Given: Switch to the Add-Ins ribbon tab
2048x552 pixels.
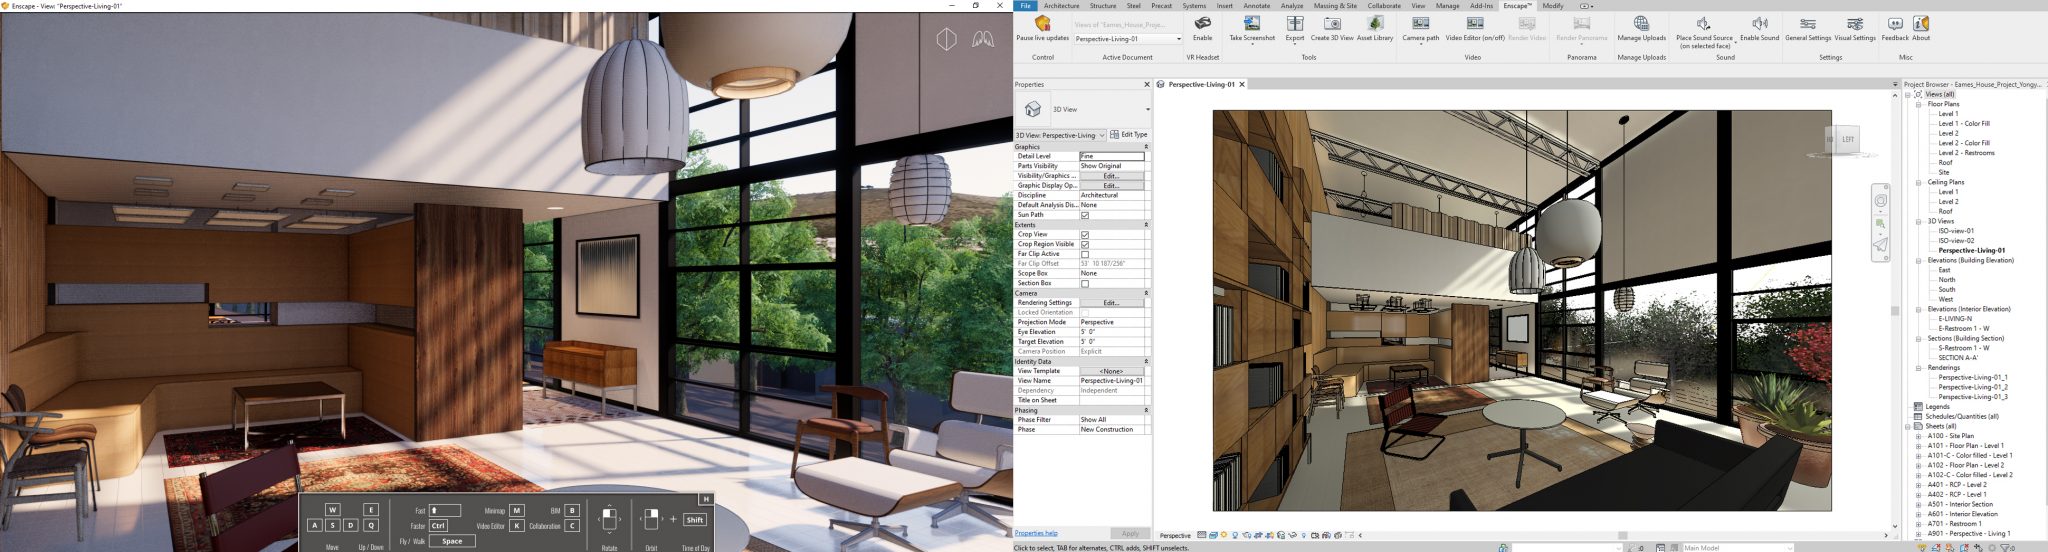Looking at the screenshot, I should 1481,6.
